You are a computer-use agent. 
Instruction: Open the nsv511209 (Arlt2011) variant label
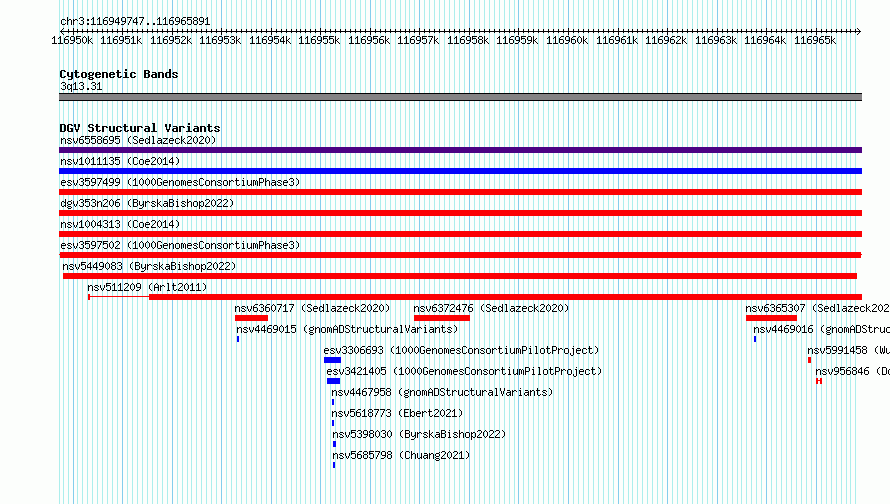pos(147,287)
